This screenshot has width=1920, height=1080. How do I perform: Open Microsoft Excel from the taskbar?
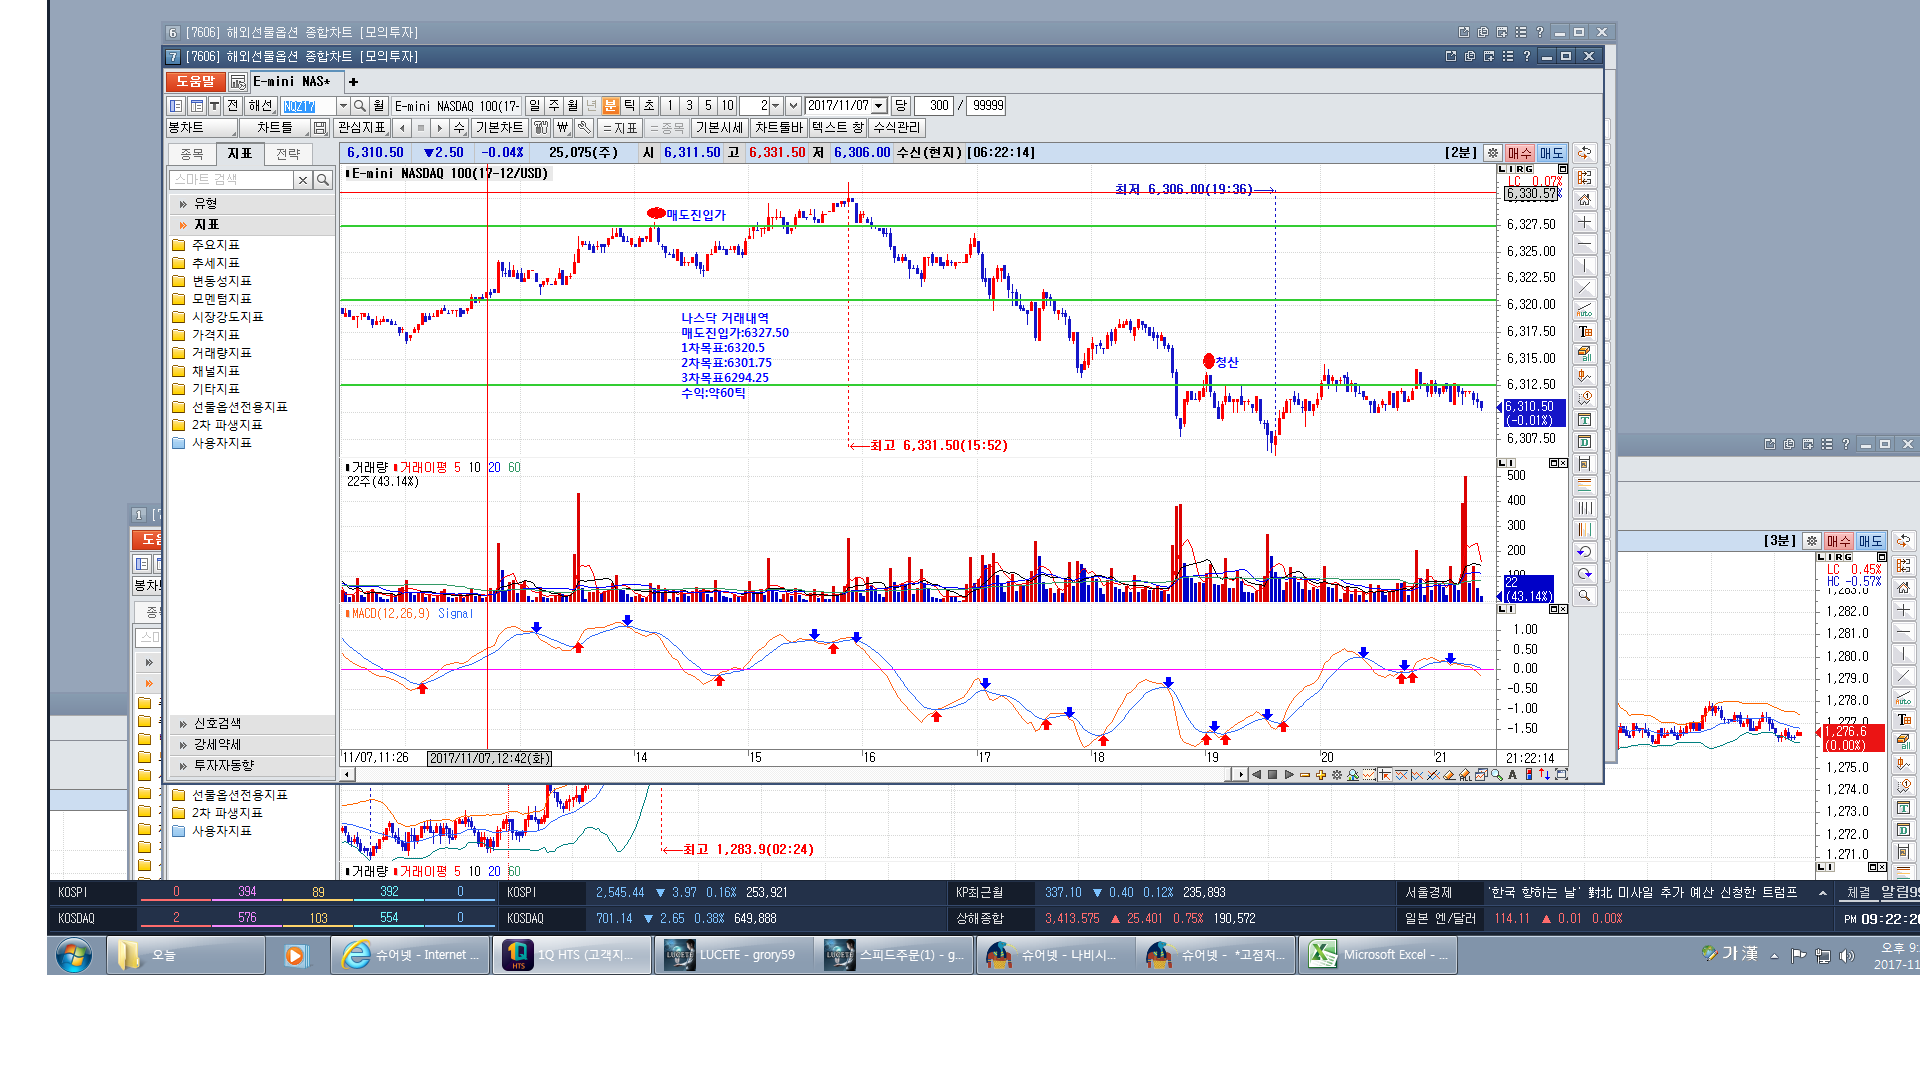point(1378,955)
